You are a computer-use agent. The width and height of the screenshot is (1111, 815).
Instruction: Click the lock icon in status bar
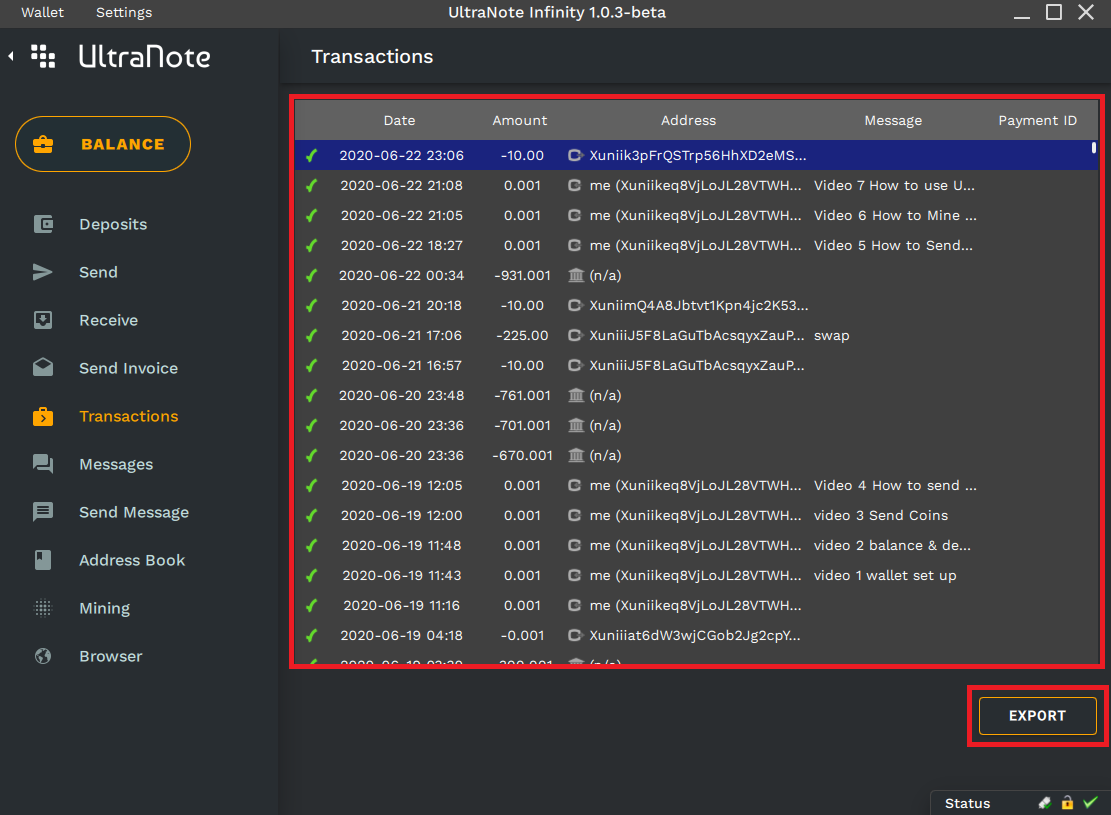click(x=1067, y=803)
